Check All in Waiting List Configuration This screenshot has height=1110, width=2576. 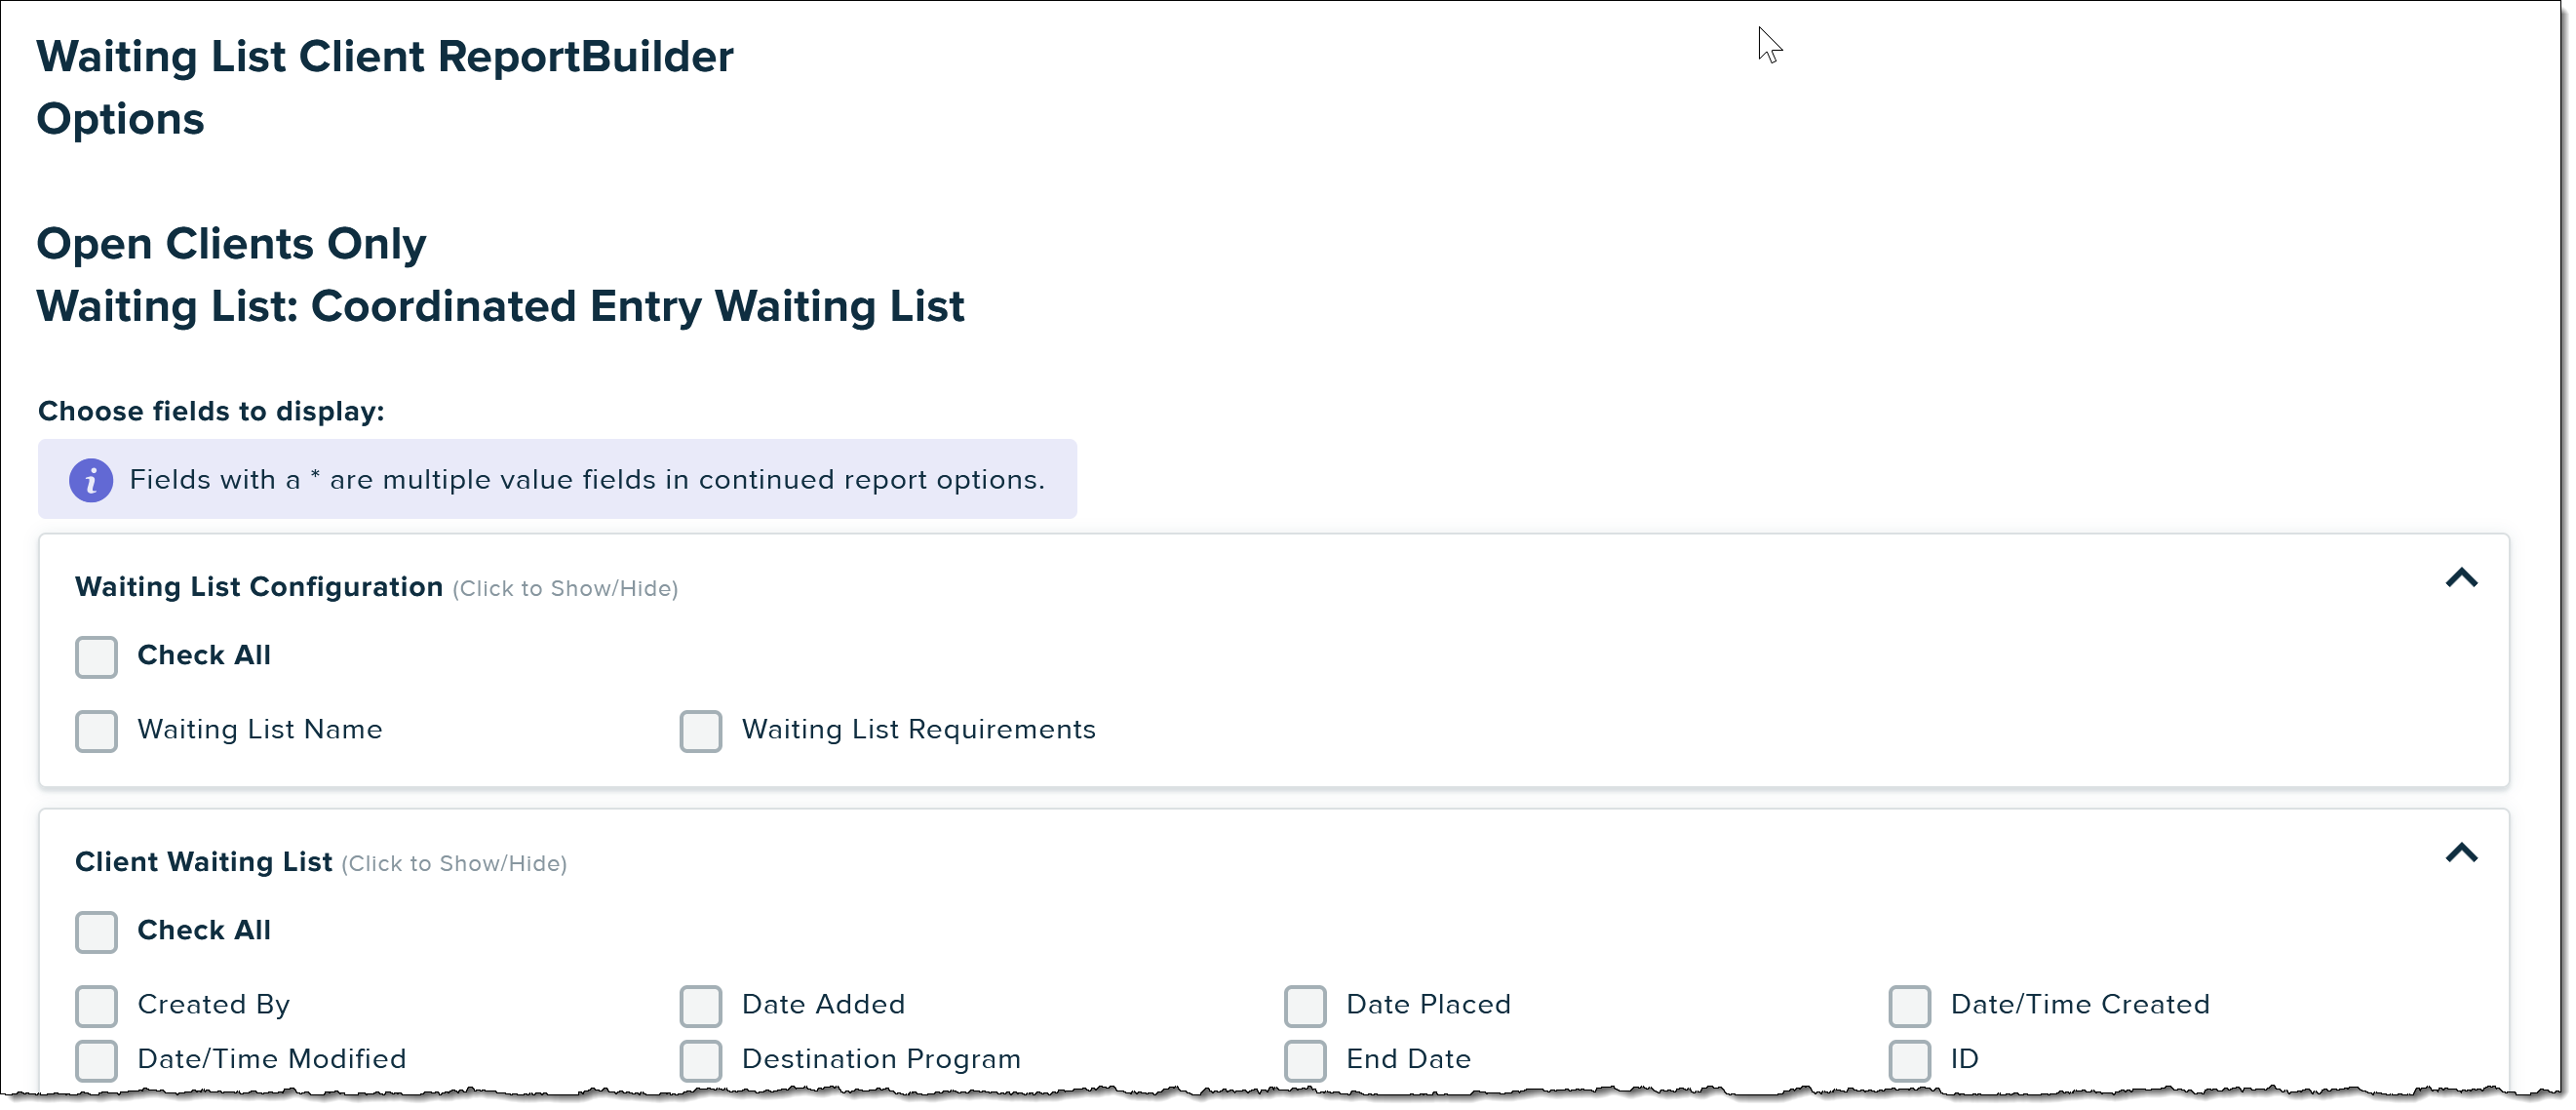pyautogui.click(x=97, y=657)
